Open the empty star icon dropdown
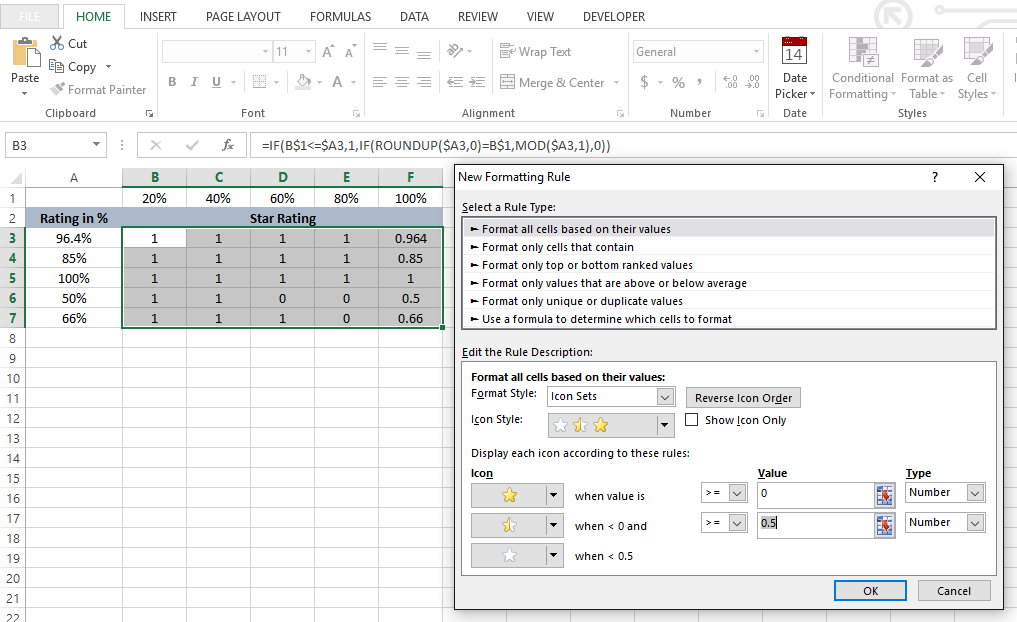This screenshot has width=1017, height=622. coord(553,555)
